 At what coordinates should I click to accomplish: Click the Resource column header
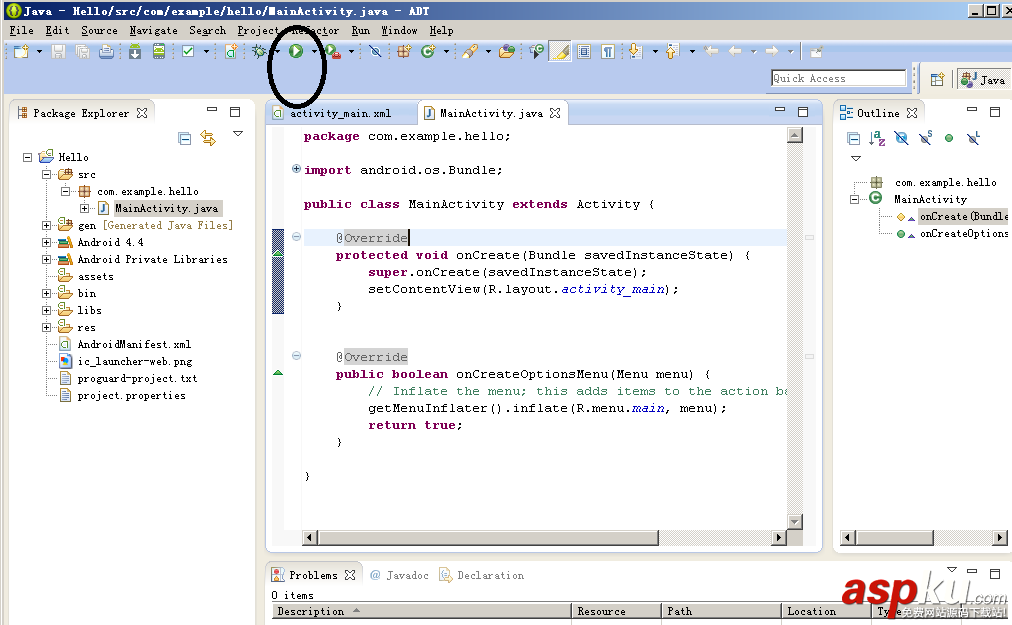[616, 611]
